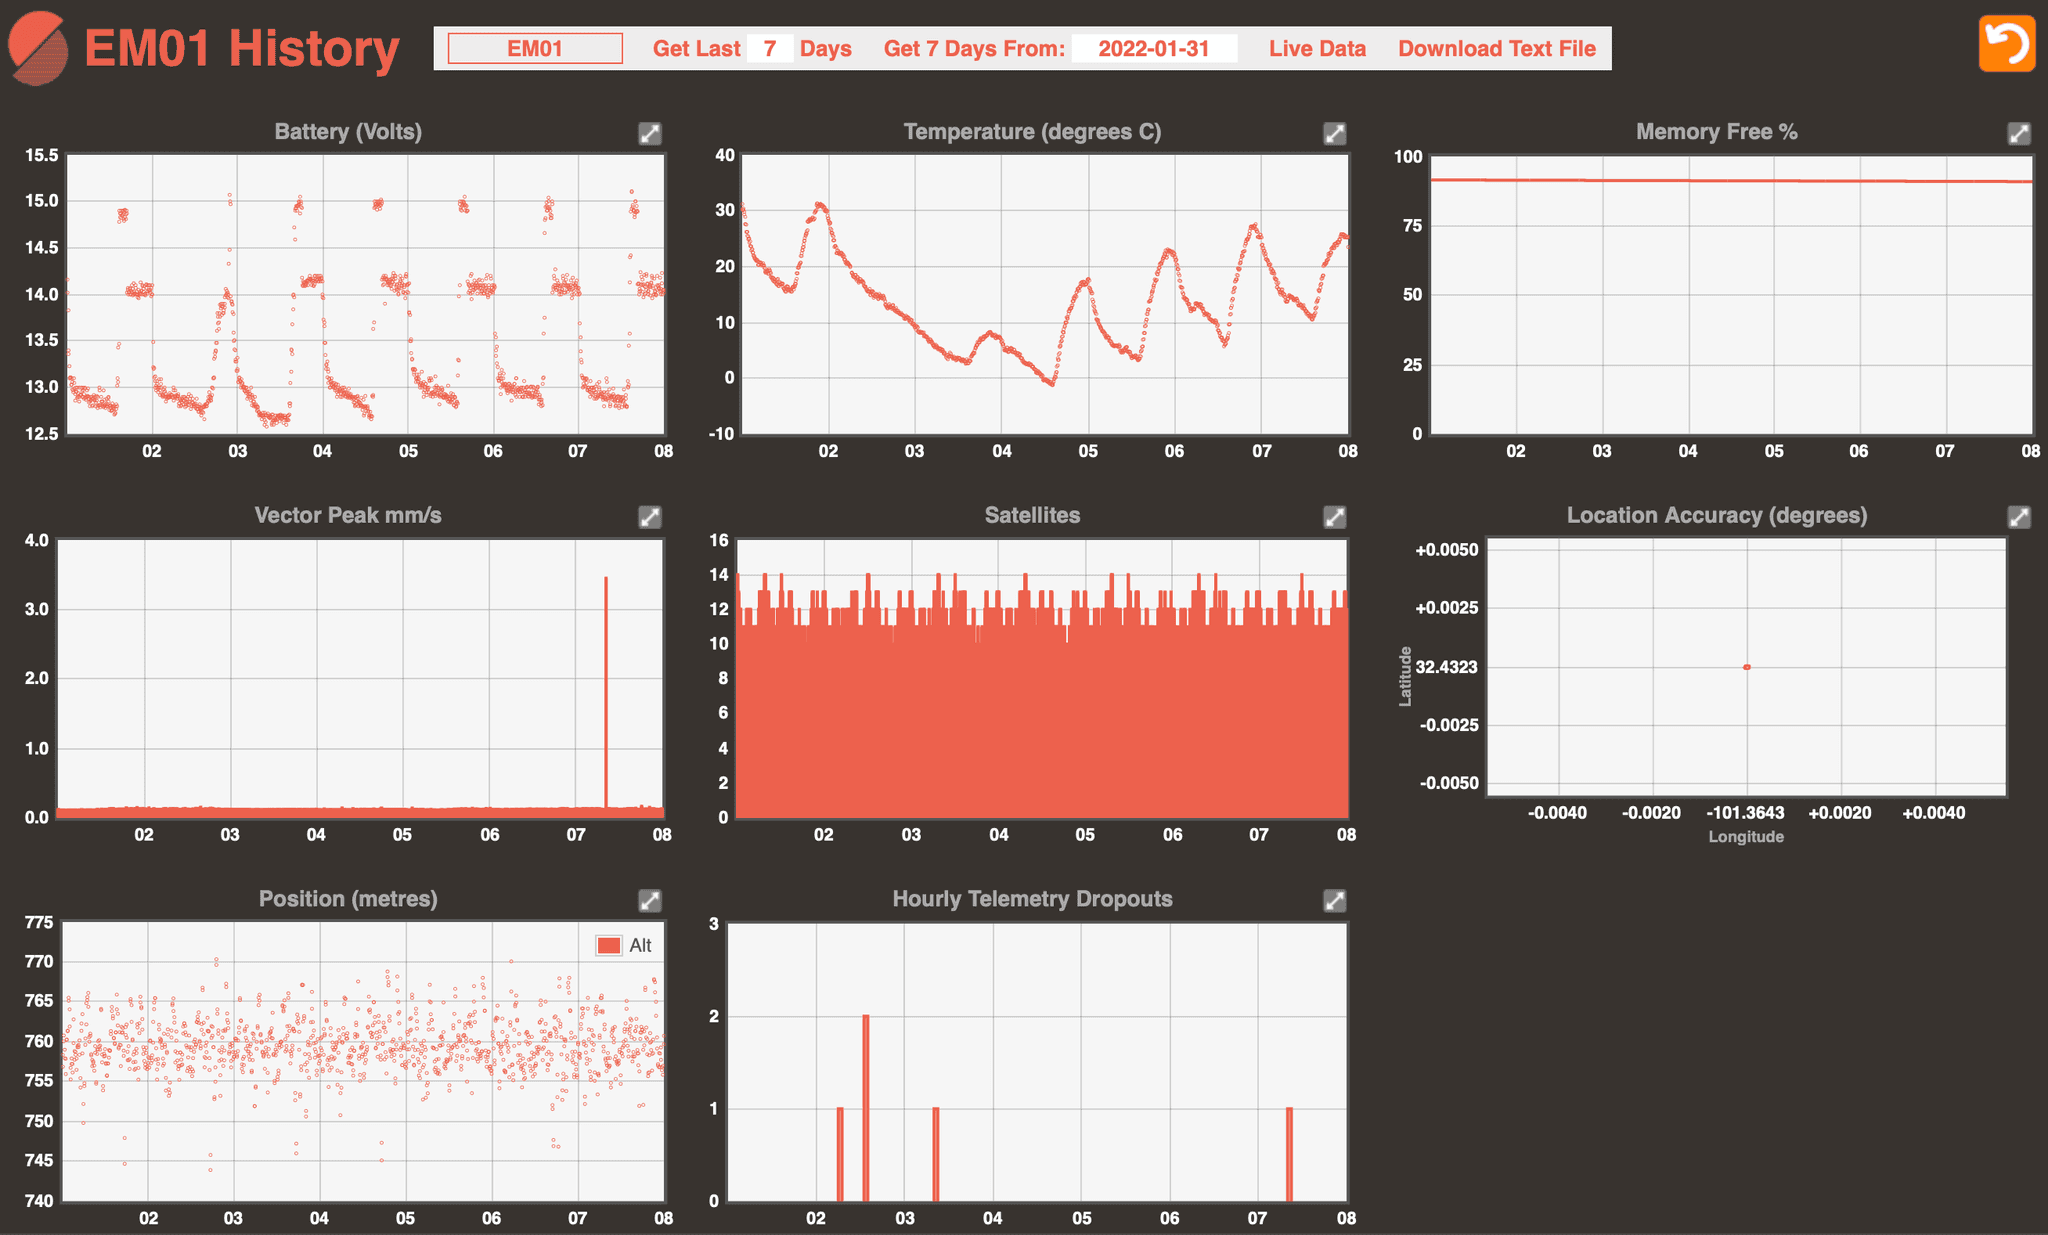Click the 32.4323 latitude label
The width and height of the screenshot is (2048, 1235).
point(1447,667)
